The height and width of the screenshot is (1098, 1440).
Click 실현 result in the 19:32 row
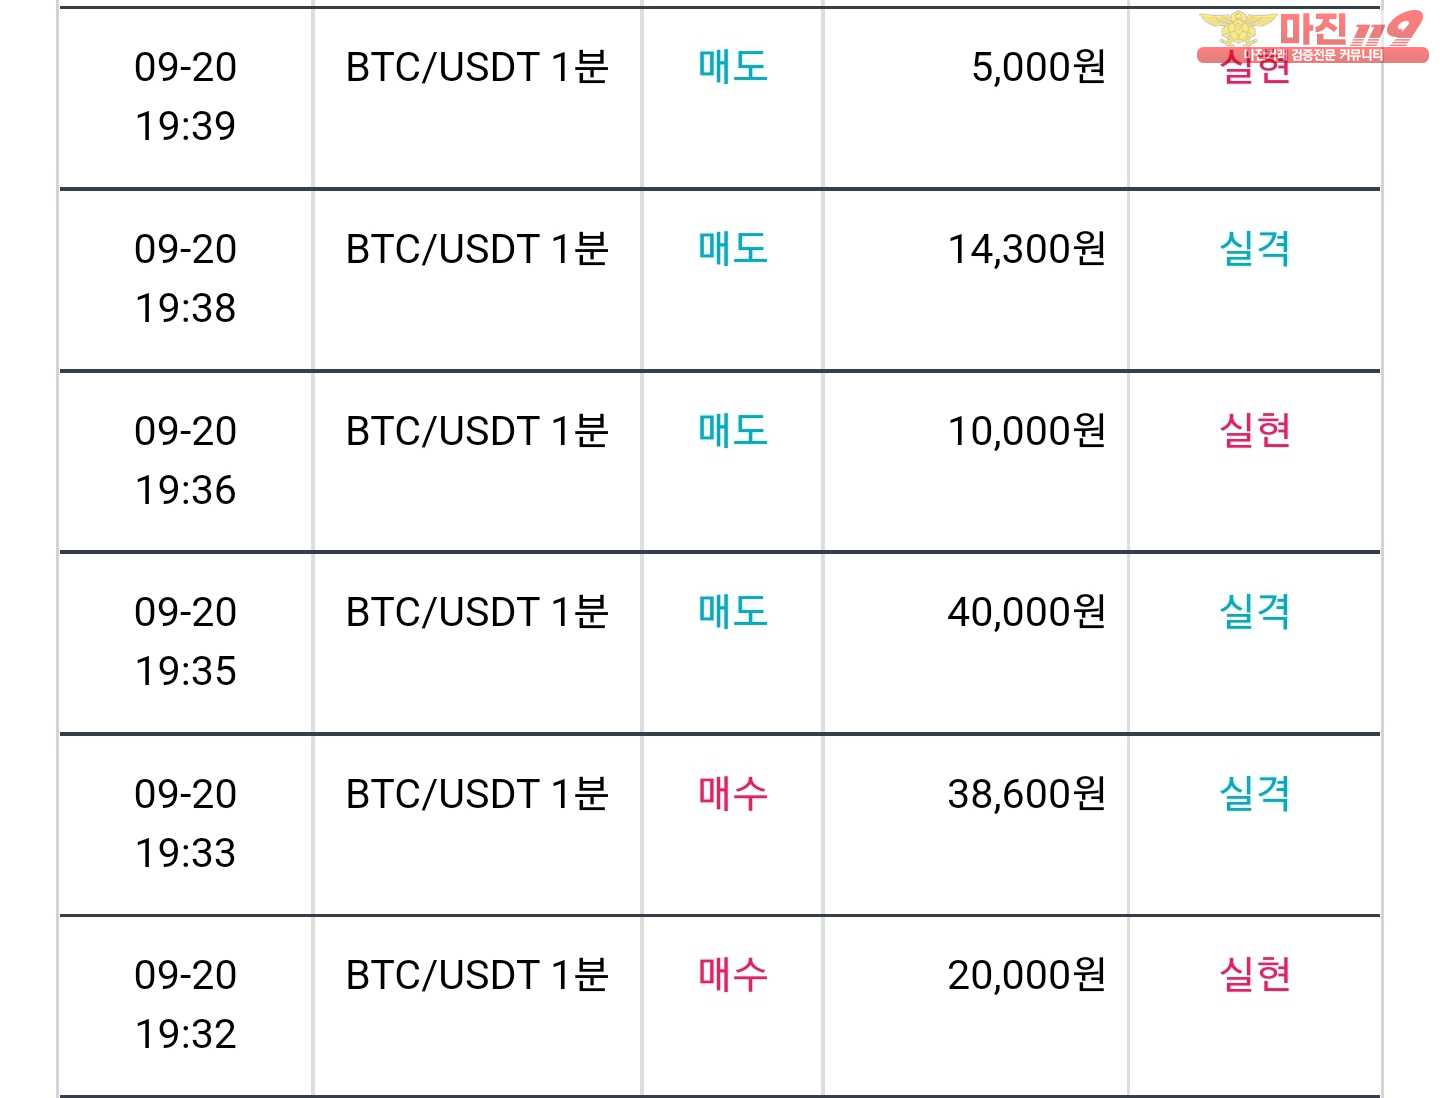(1255, 974)
